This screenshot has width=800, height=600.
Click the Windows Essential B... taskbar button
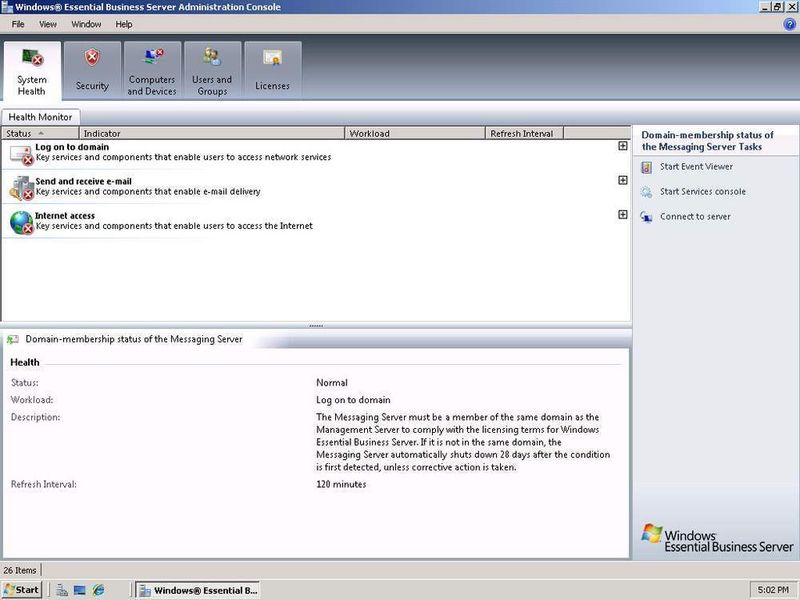(197, 590)
